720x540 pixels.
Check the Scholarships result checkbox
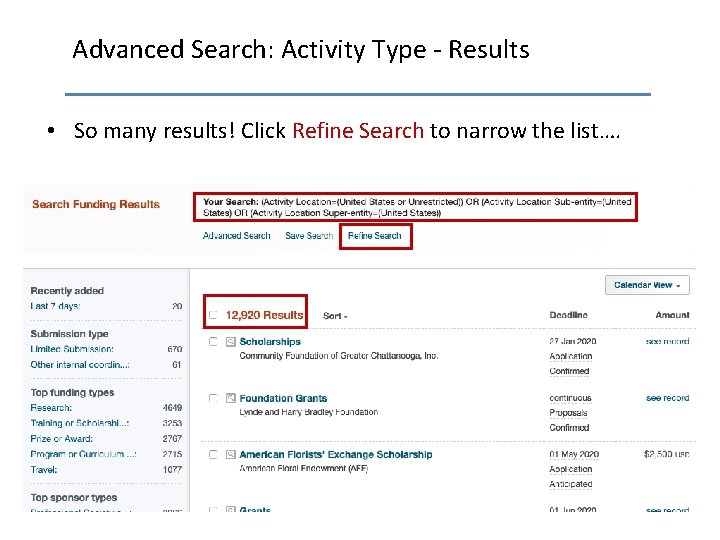coord(213,342)
